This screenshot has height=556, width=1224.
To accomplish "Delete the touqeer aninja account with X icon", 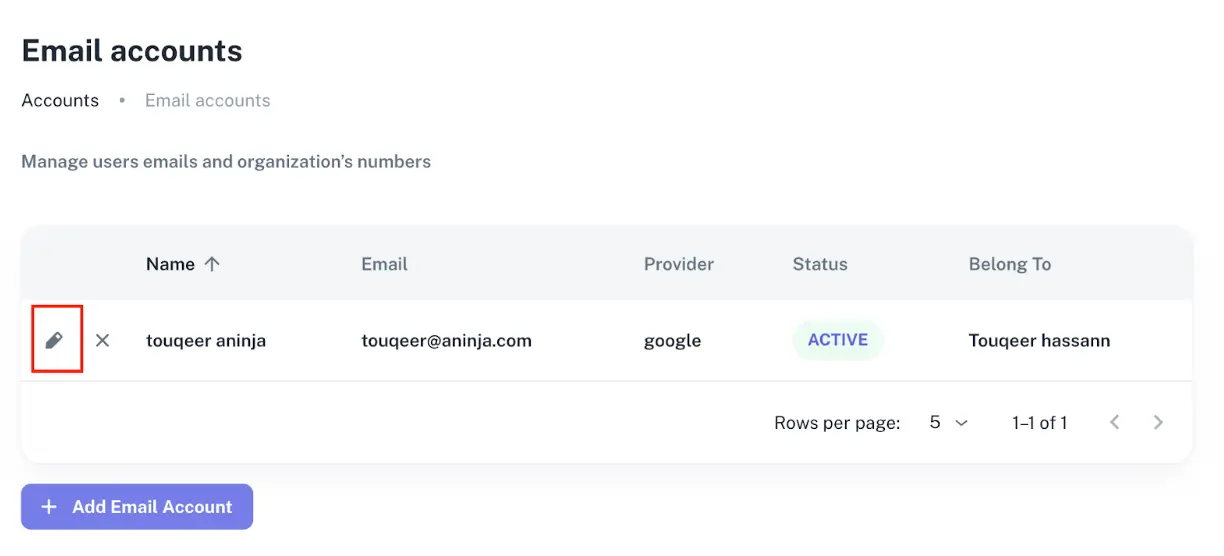I will pos(102,341).
